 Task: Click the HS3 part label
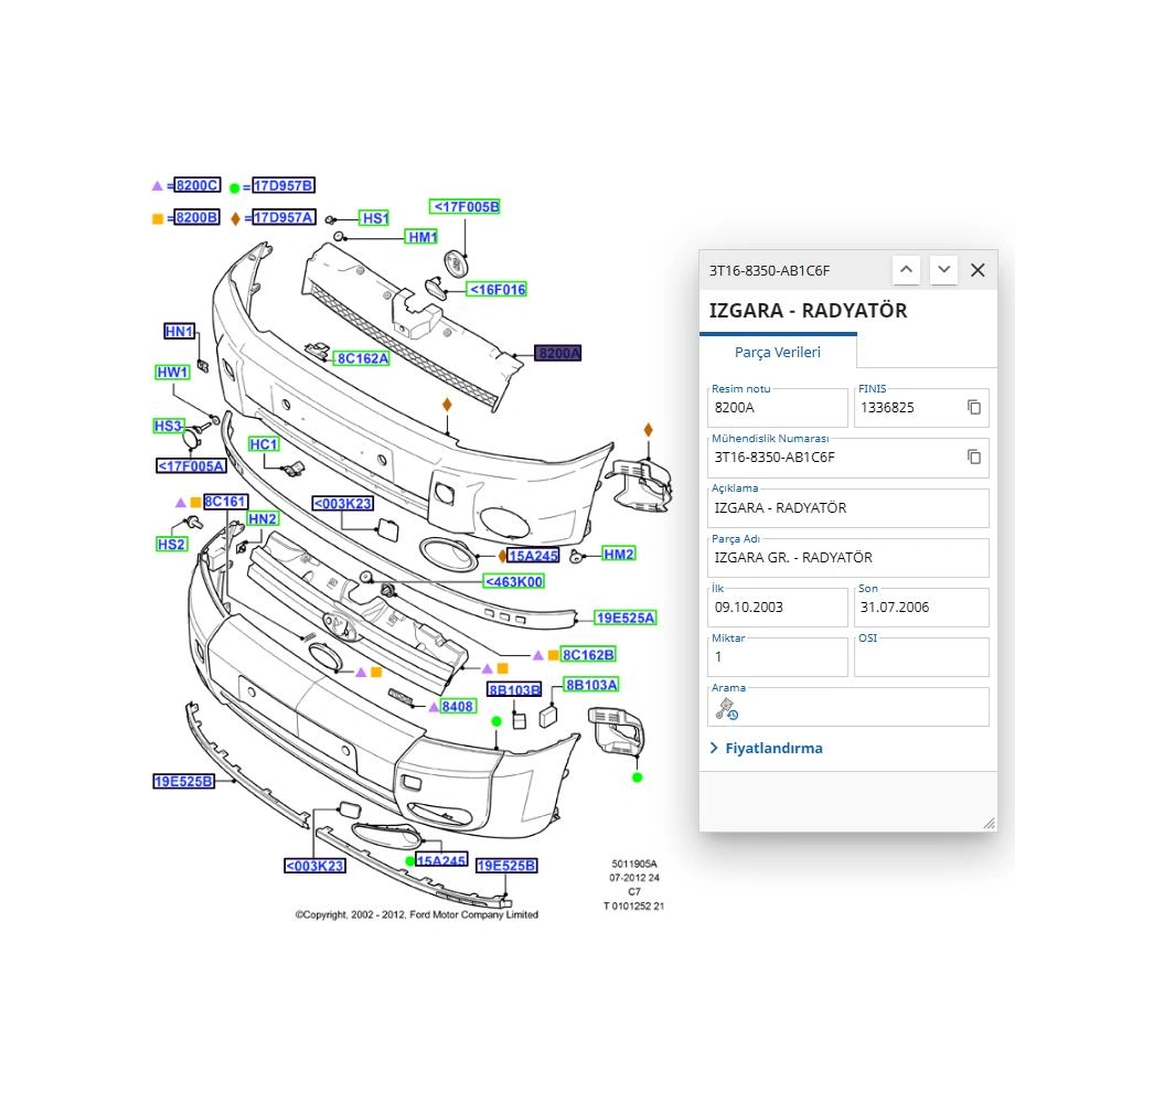(168, 425)
